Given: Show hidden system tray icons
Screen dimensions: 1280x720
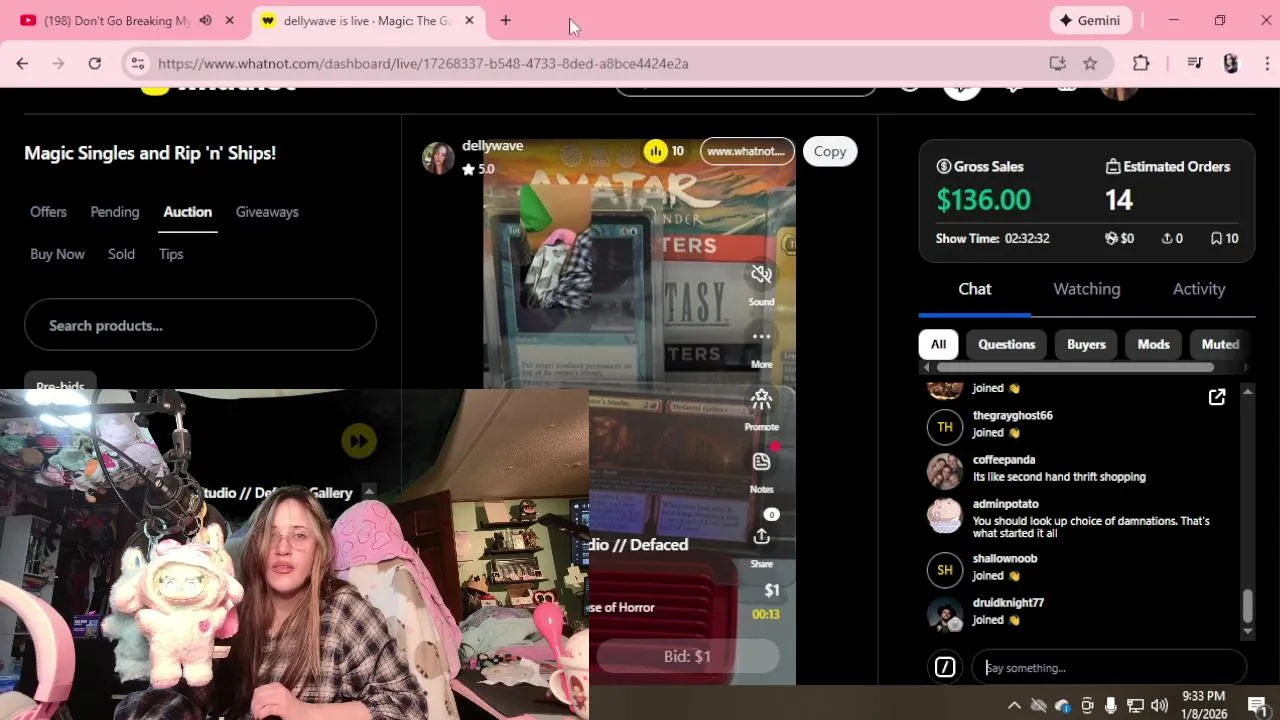Looking at the screenshot, I should (x=1014, y=705).
